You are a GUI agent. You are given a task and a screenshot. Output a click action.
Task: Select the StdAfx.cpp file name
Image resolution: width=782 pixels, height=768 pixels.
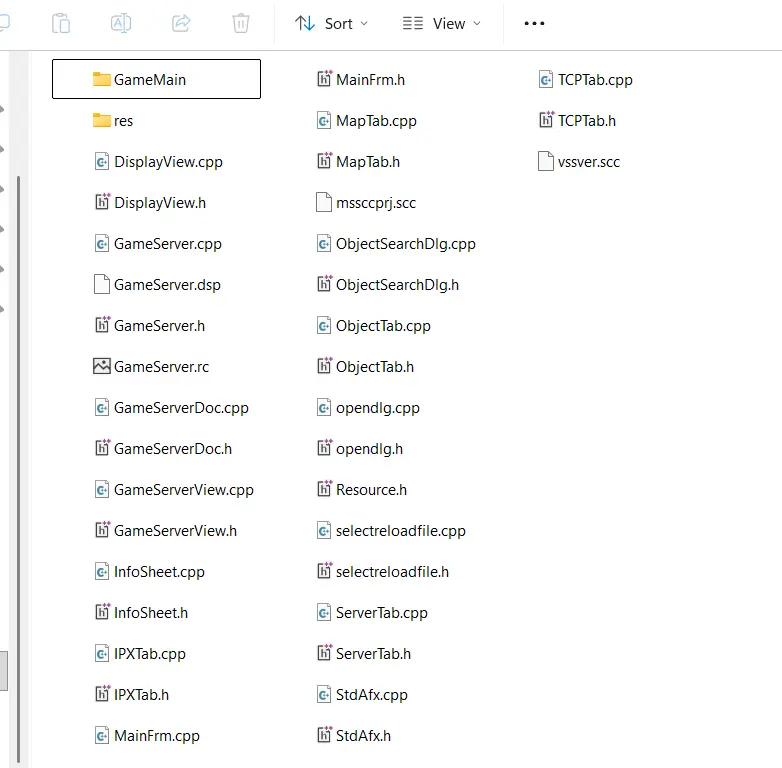click(372, 695)
